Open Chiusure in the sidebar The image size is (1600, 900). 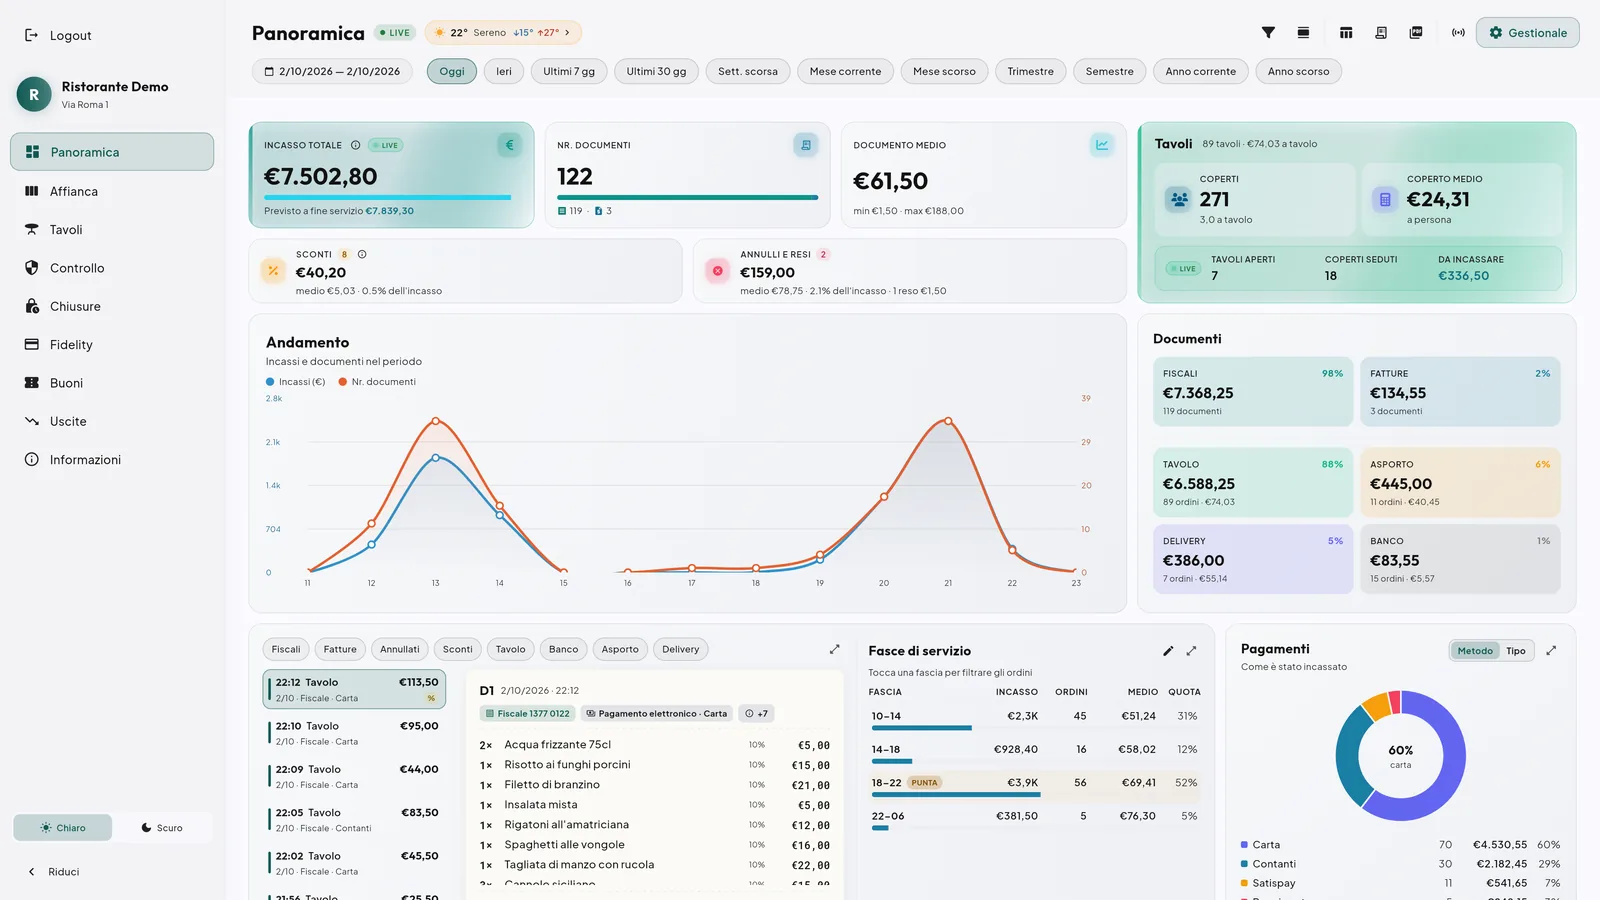click(x=112, y=306)
